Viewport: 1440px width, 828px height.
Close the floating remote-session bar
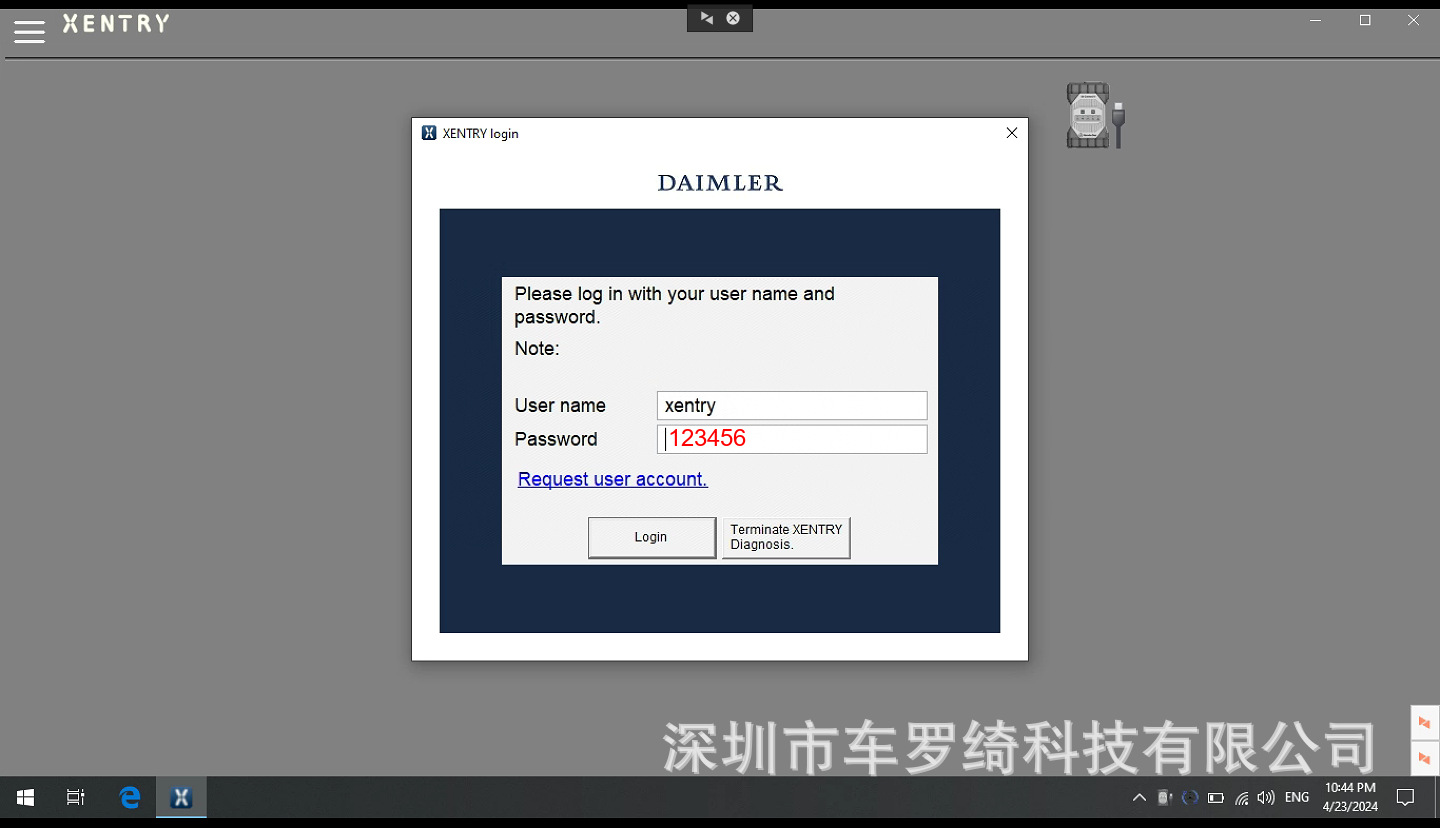pos(733,18)
